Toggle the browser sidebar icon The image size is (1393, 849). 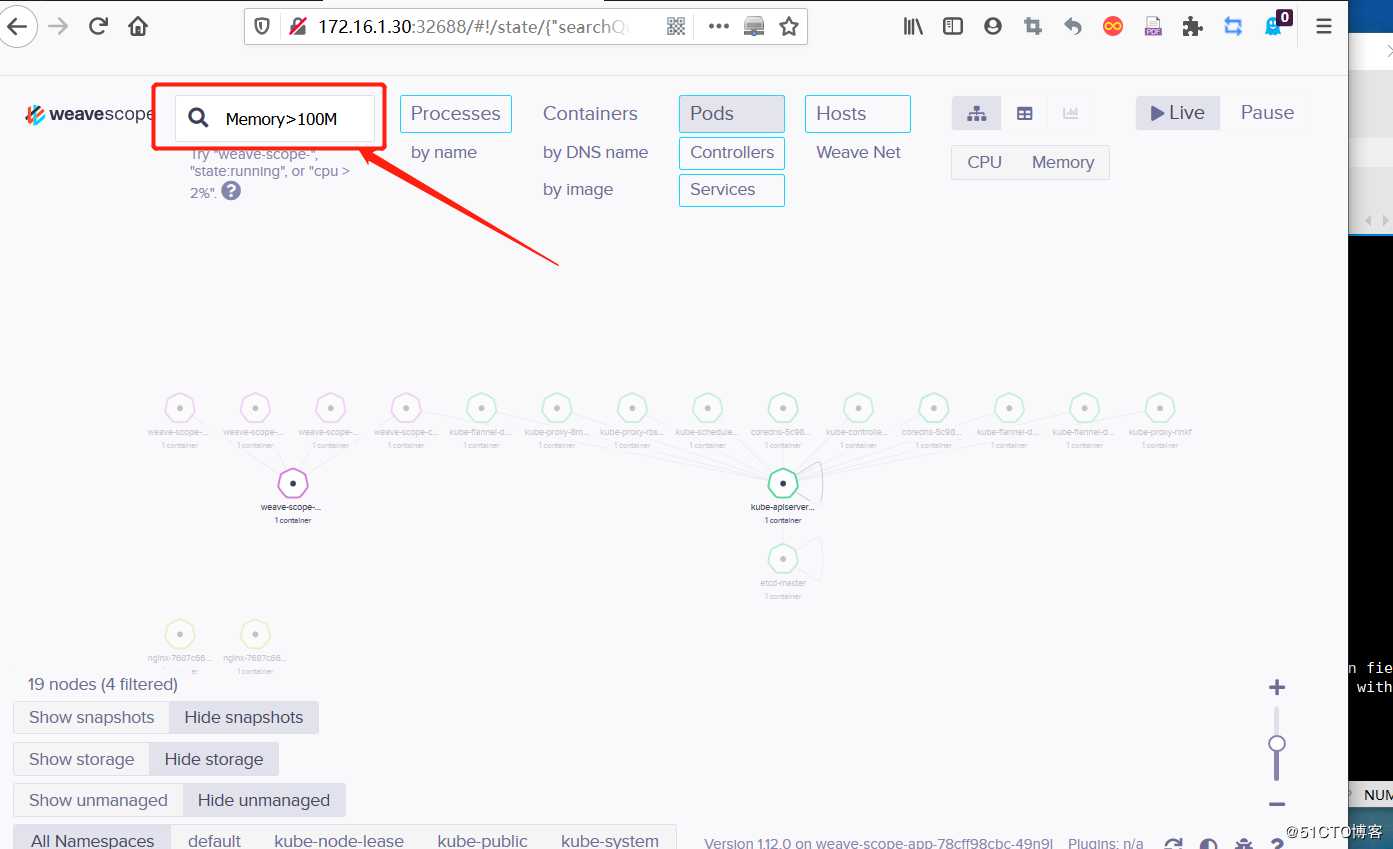coord(953,27)
